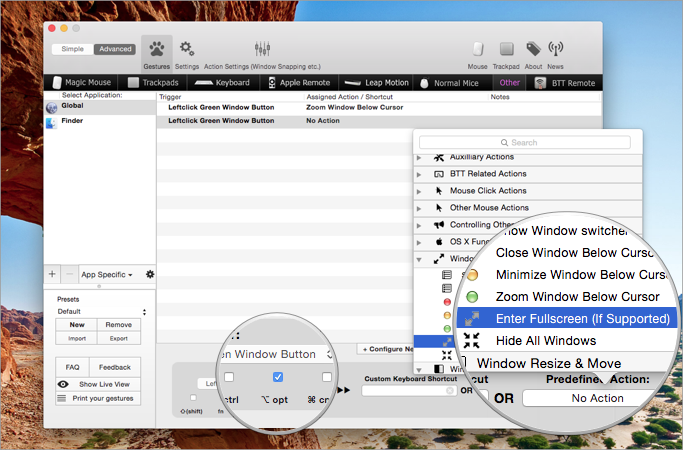Viewport: 683px width, 450px height.
Task: Select the row with Zoom Window Below Cursor
Action: coord(379,107)
